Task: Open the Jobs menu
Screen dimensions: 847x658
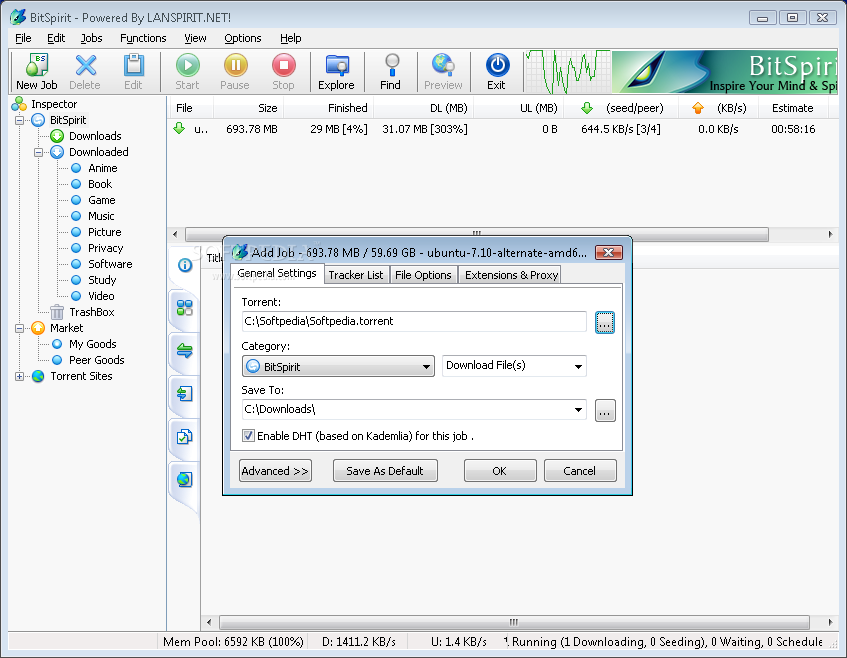Action: click(91, 38)
